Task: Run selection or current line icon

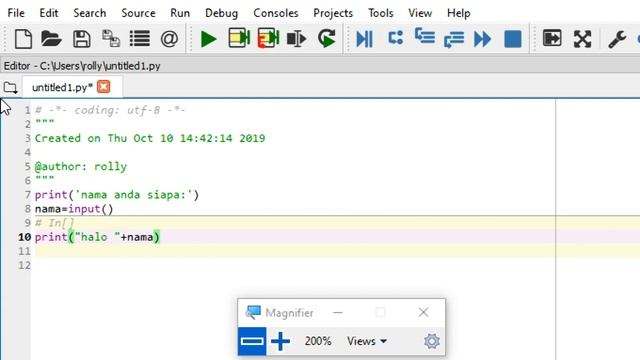Action: 297,39
